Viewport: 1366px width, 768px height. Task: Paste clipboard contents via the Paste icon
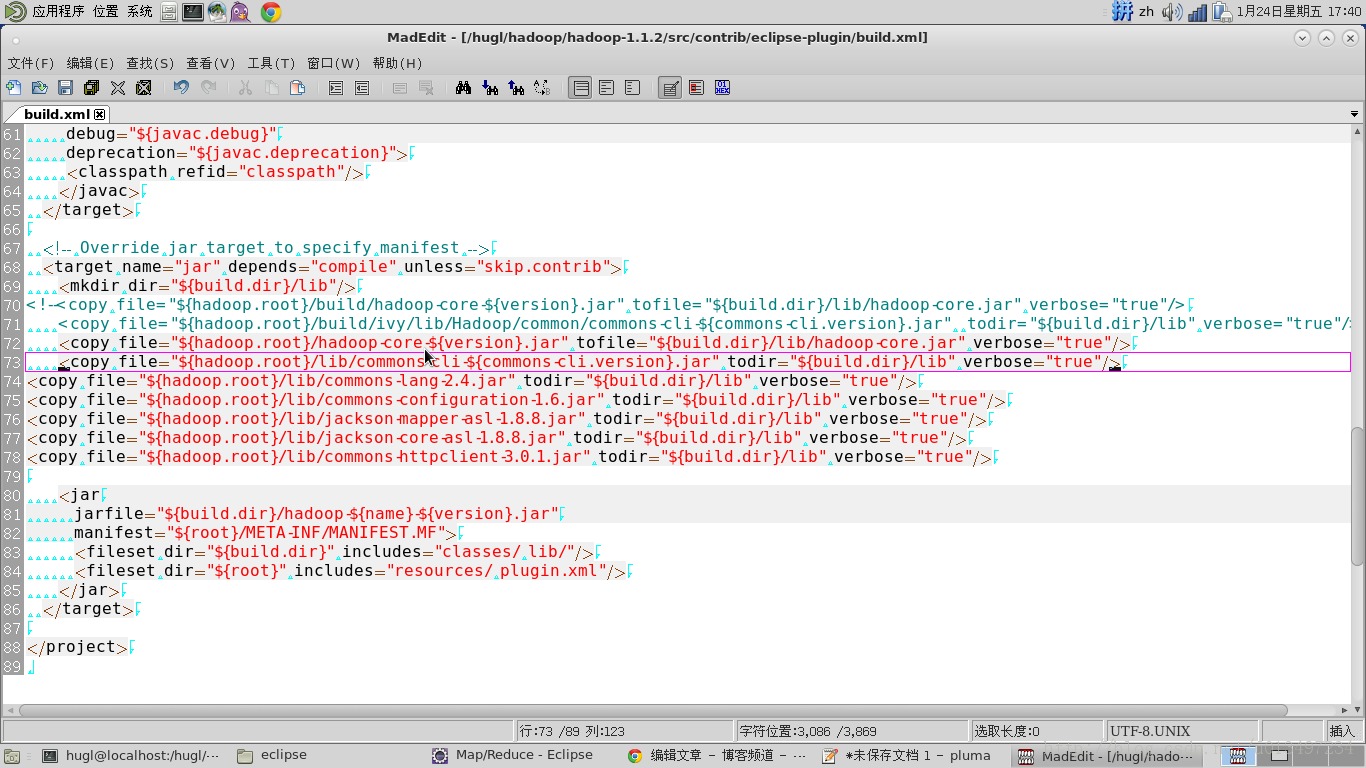click(297, 87)
